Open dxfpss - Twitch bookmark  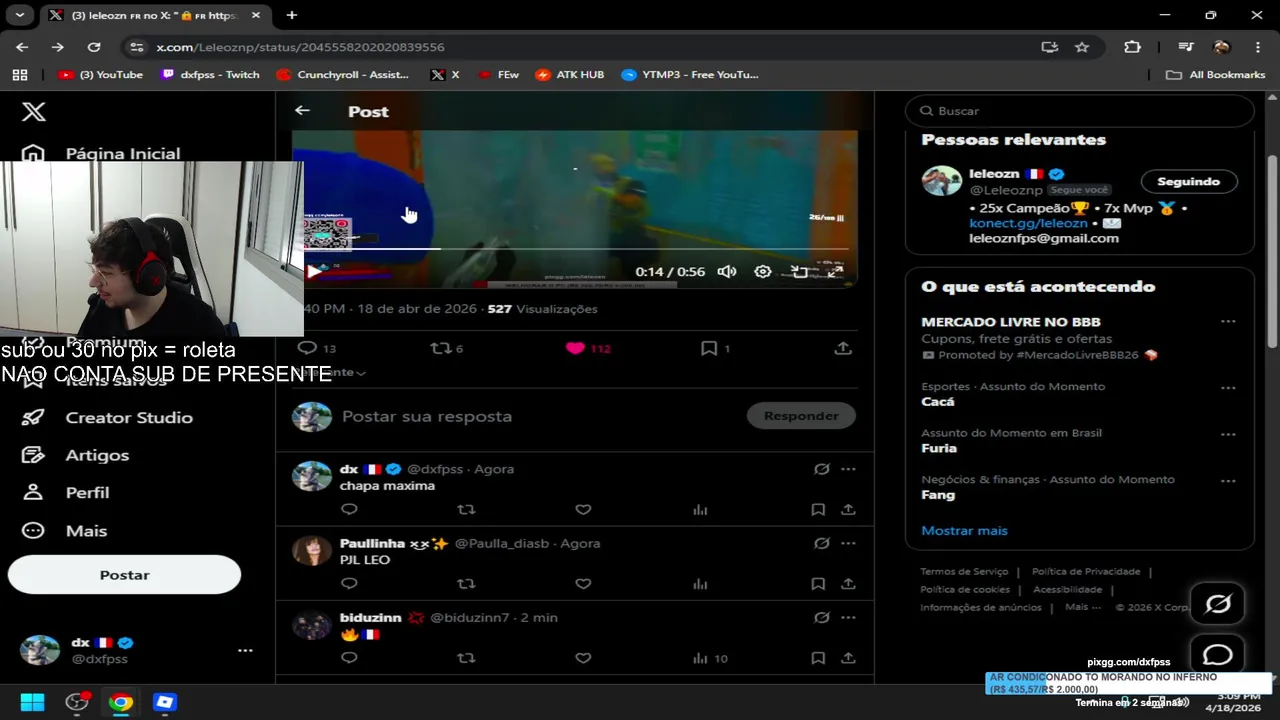click(x=210, y=75)
